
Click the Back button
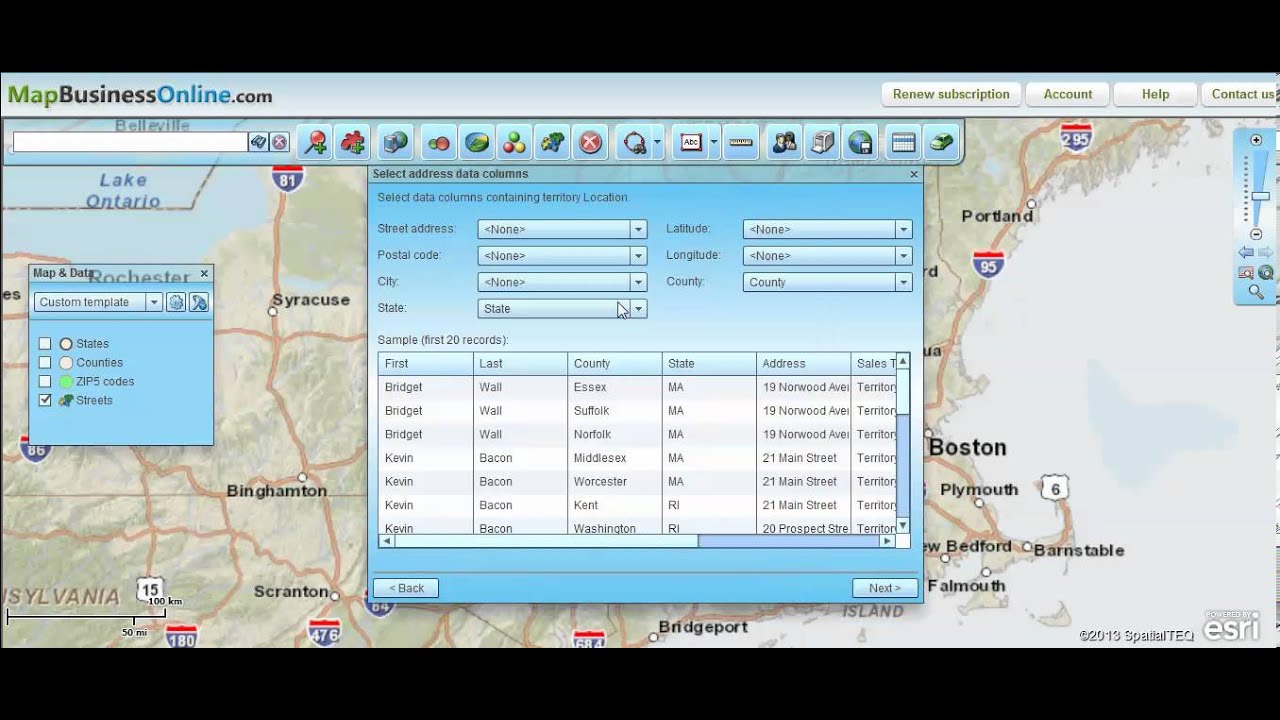coord(406,588)
